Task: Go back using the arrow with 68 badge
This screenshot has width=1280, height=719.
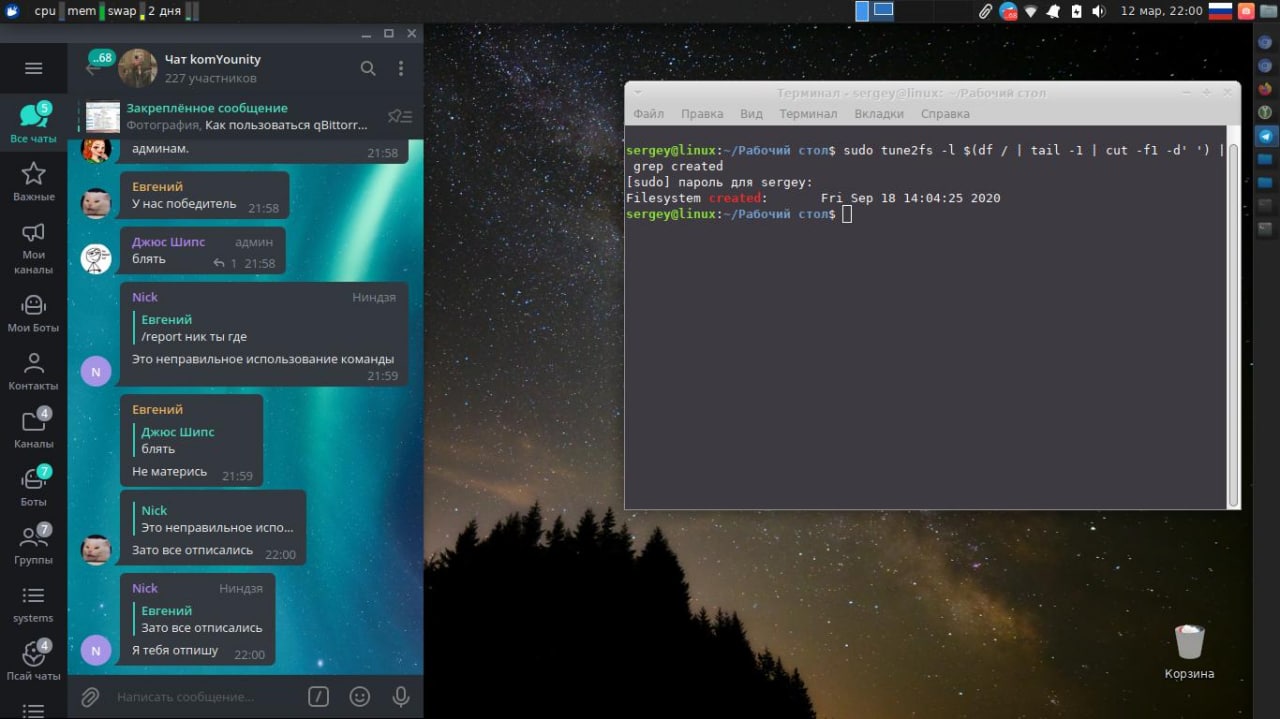Action: point(99,64)
